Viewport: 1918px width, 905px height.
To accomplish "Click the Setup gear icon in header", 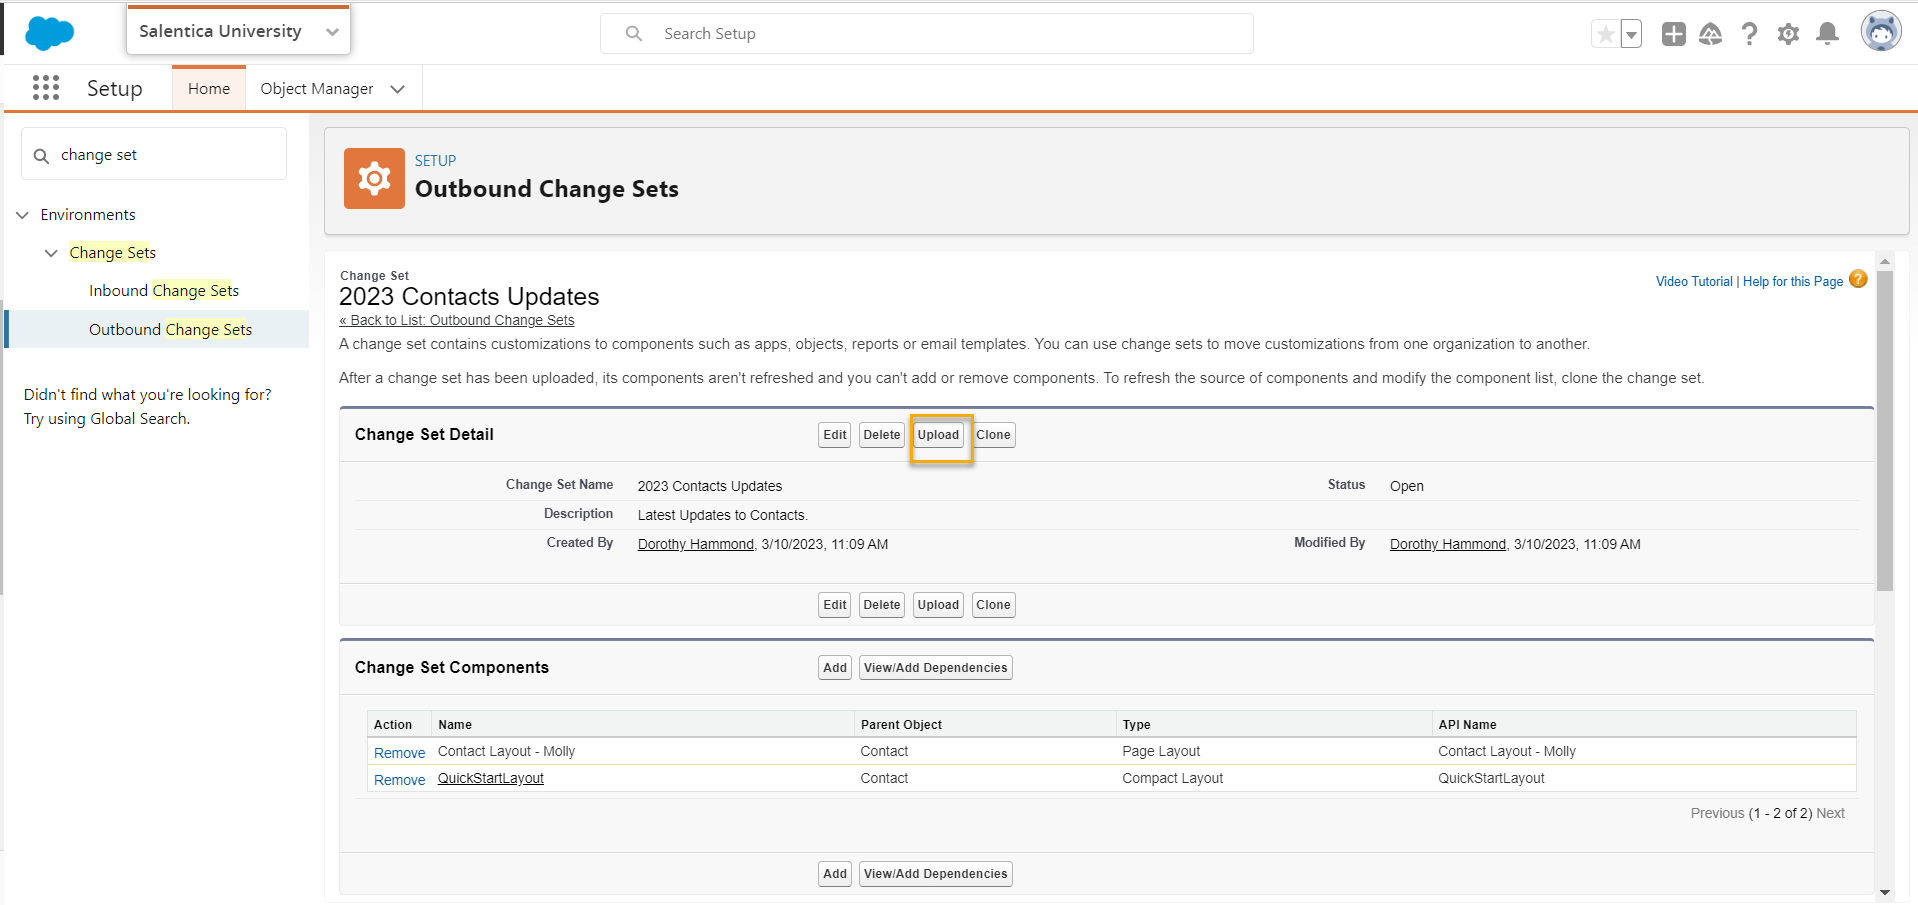I will [x=1788, y=34].
